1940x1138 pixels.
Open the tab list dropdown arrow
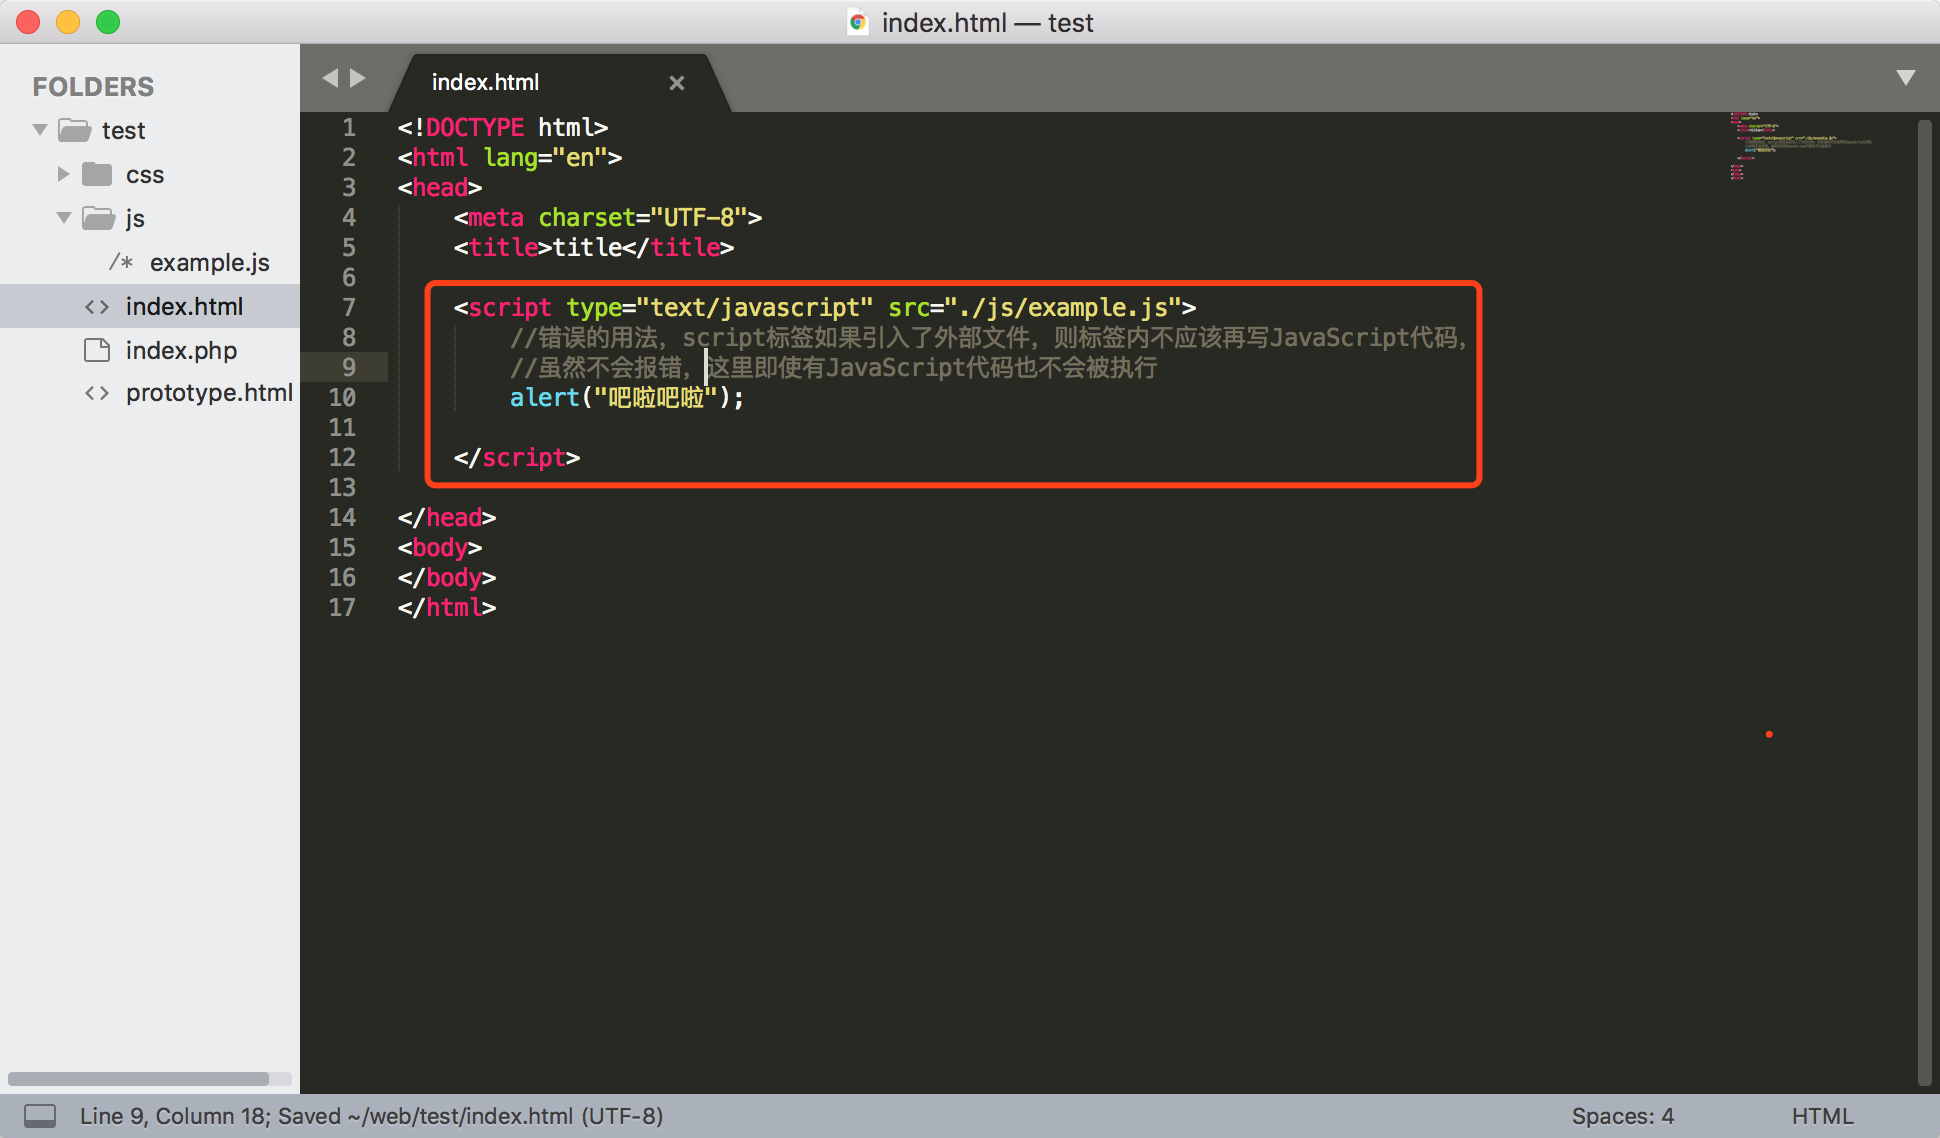click(x=1906, y=78)
